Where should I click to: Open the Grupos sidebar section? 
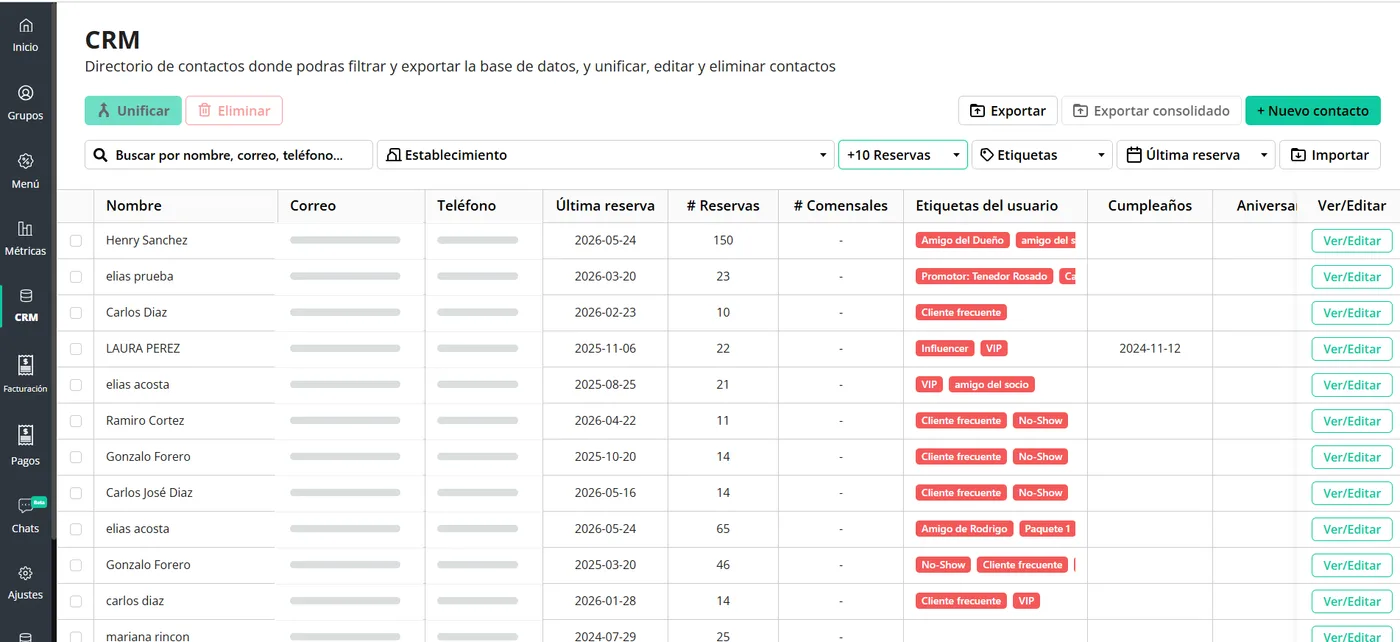tap(26, 103)
